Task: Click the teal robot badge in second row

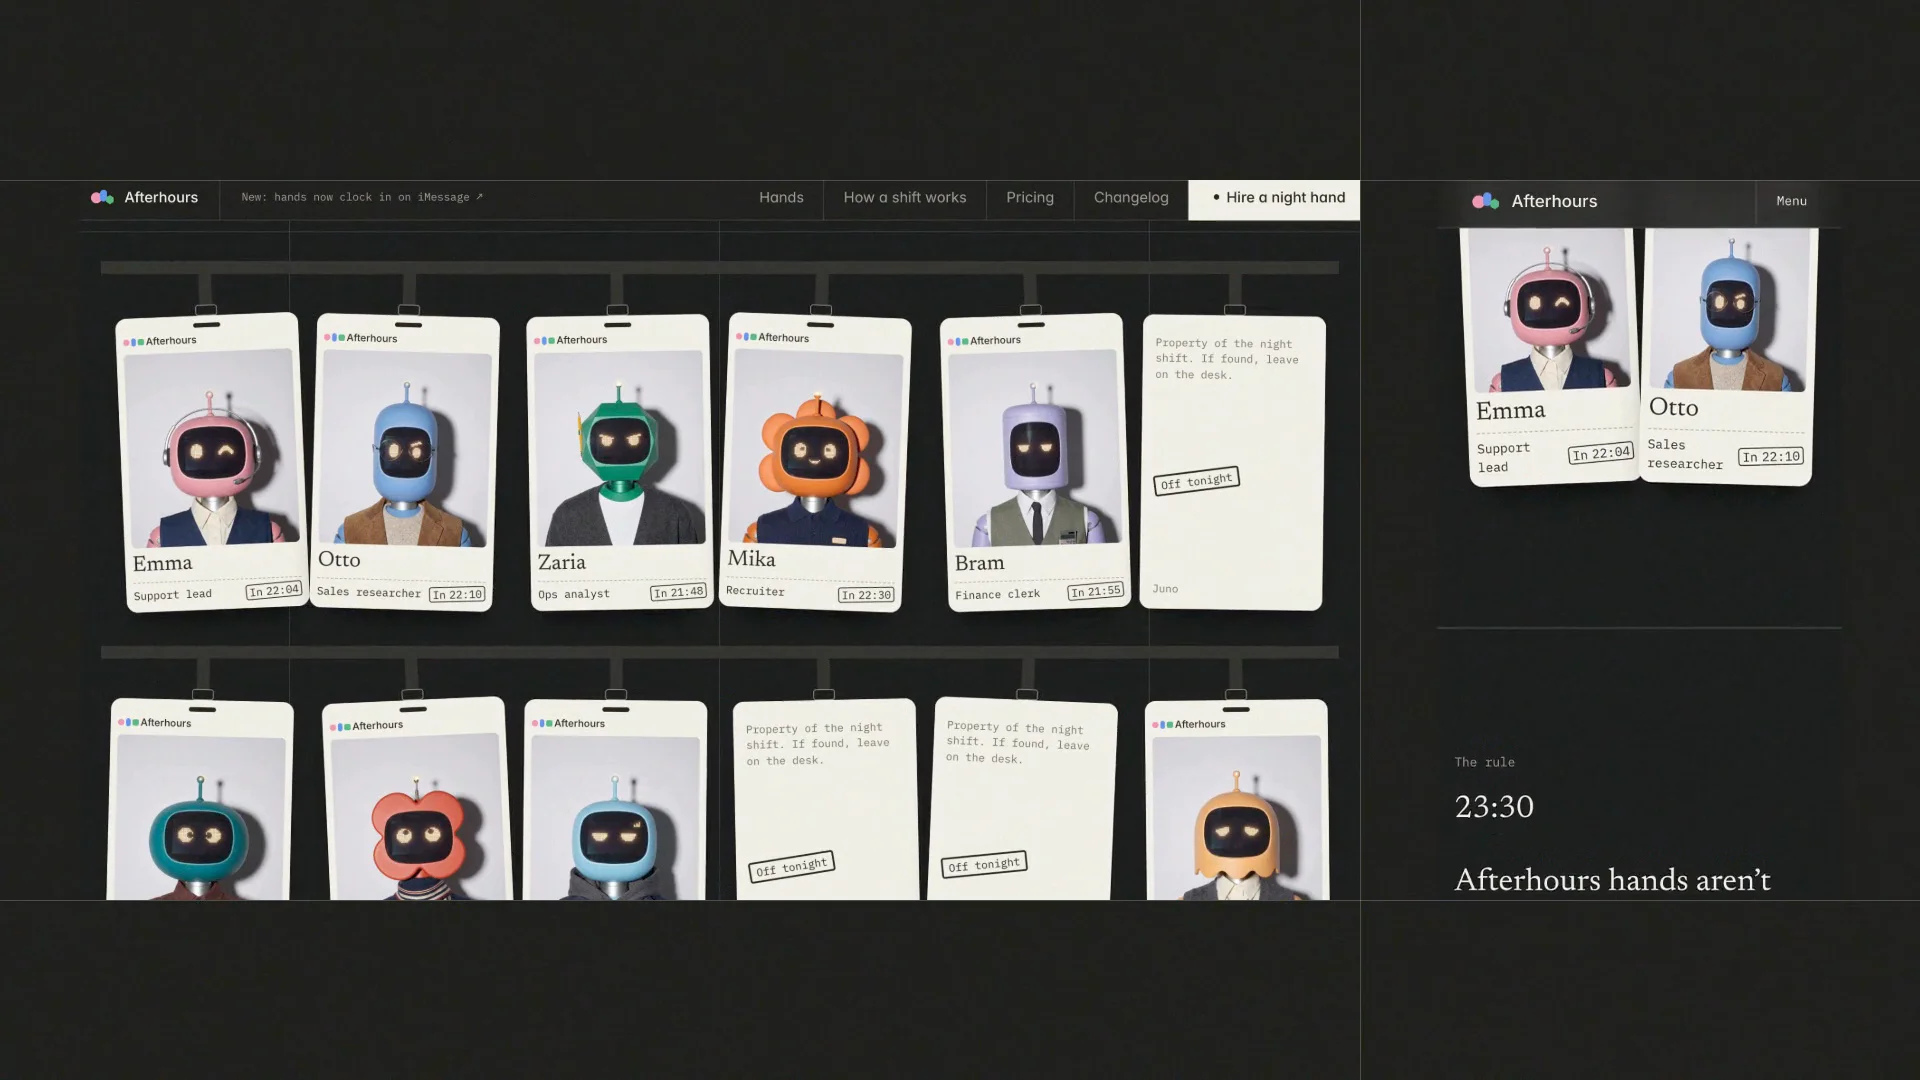Action: tap(201, 800)
